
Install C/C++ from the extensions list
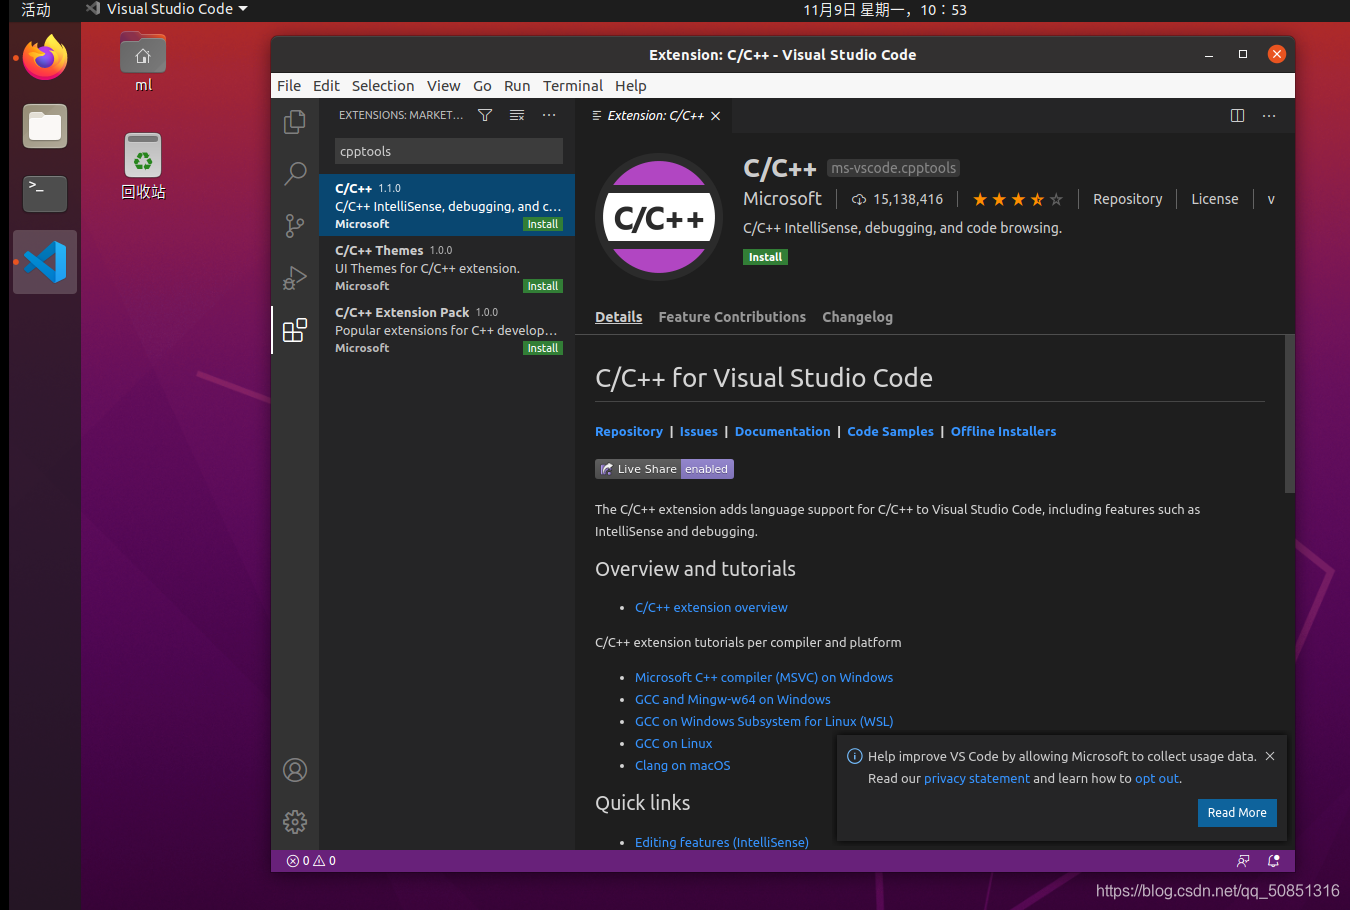[543, 224]
